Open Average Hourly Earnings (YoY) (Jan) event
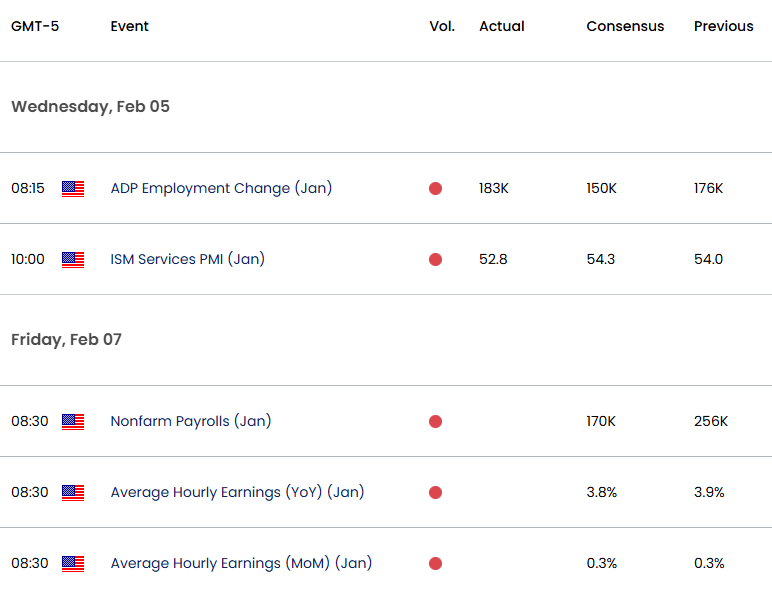Image resolution: width=772 pixels, height=590 pixels. coord(237,492)
